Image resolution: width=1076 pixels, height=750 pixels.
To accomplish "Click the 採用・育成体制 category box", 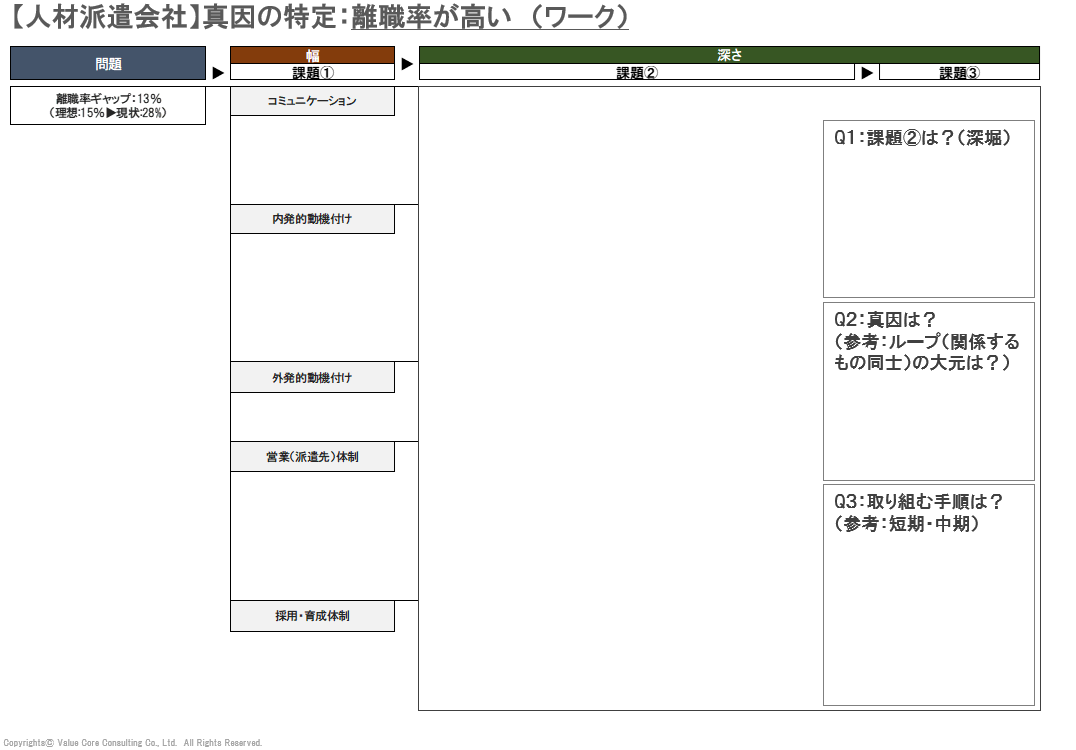I will point(312,616).
